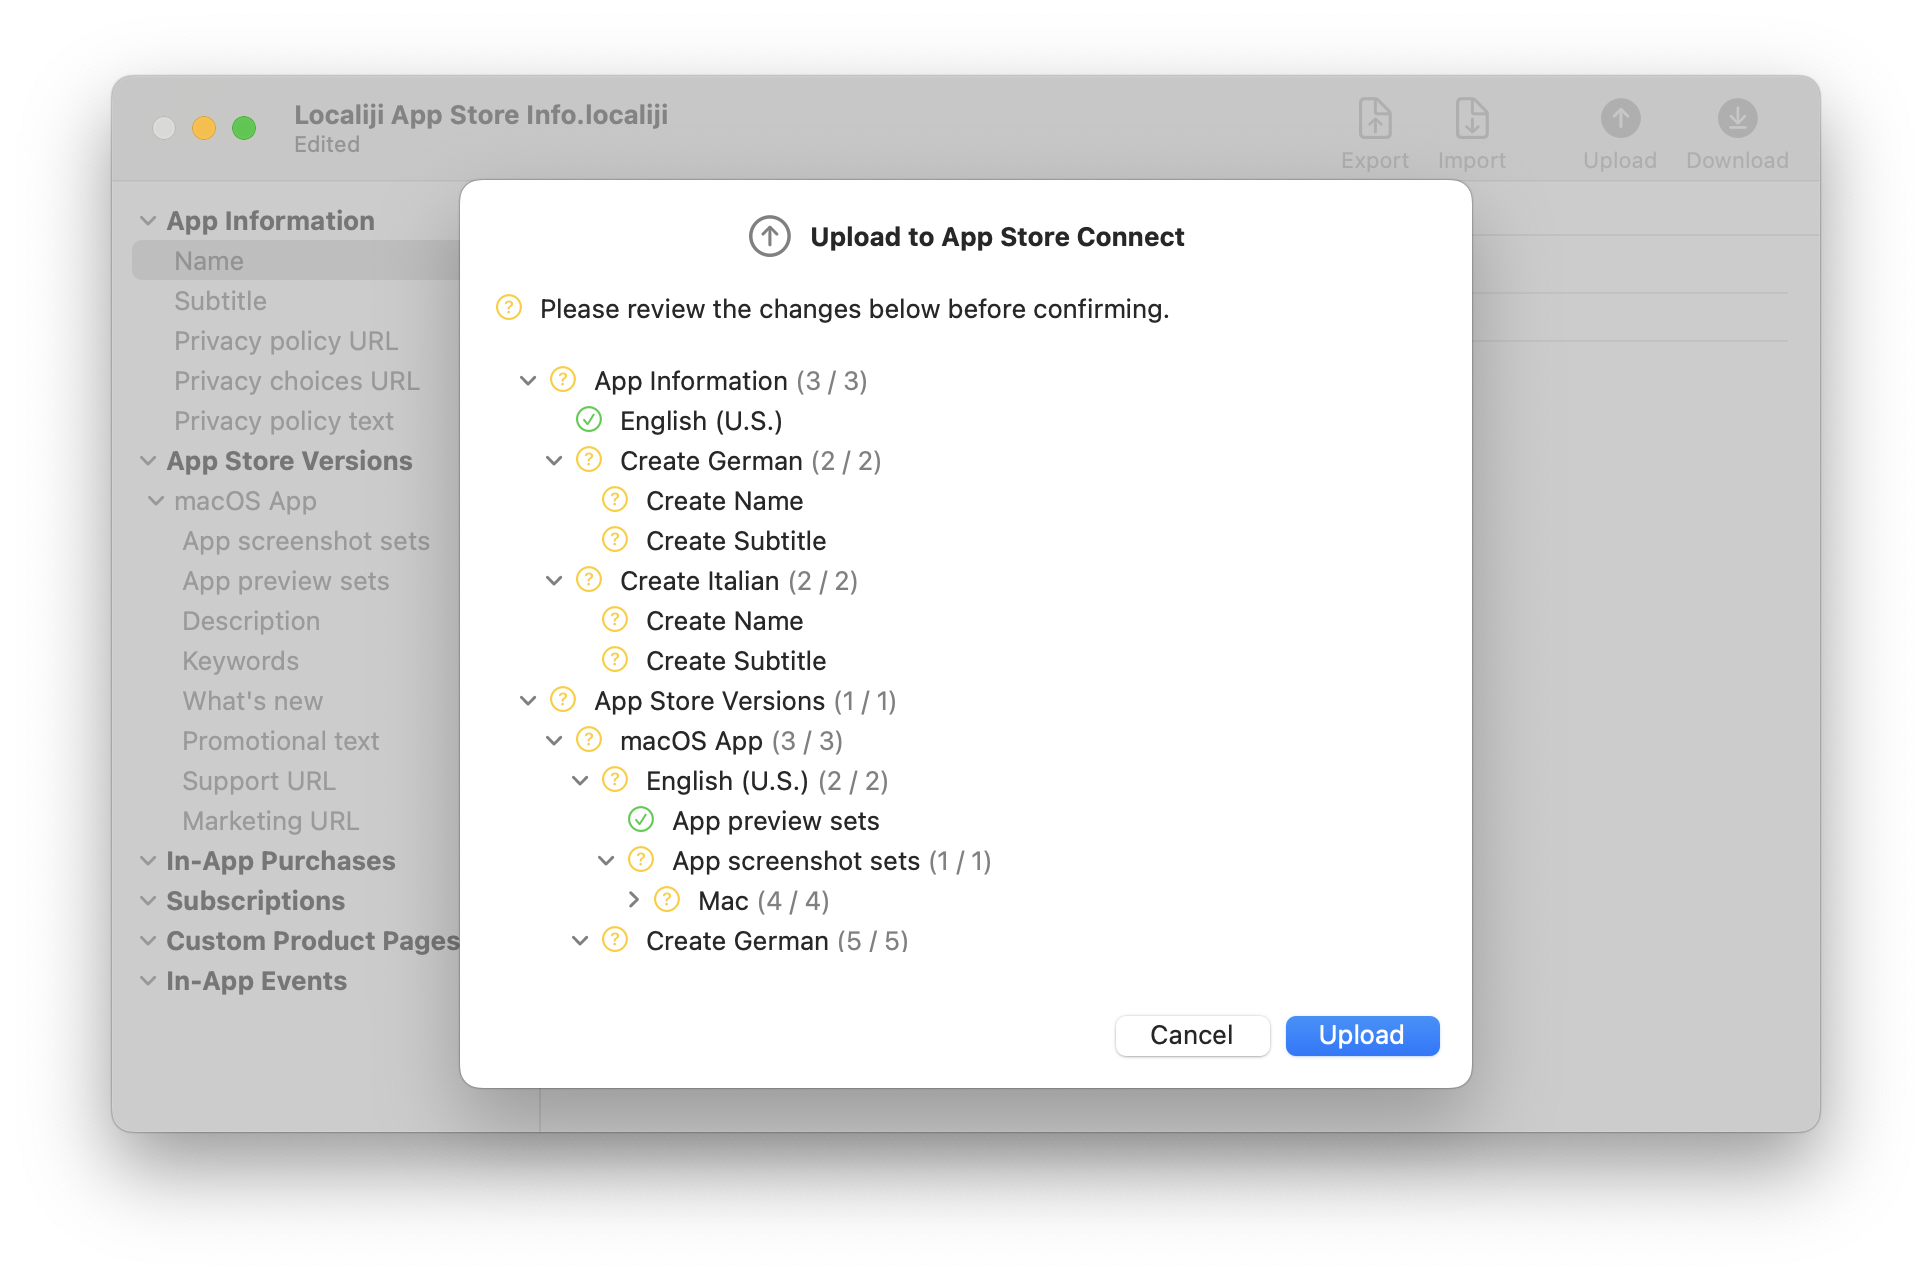Collapse the Create Italian (2 / 2) group

click(554, 581)
